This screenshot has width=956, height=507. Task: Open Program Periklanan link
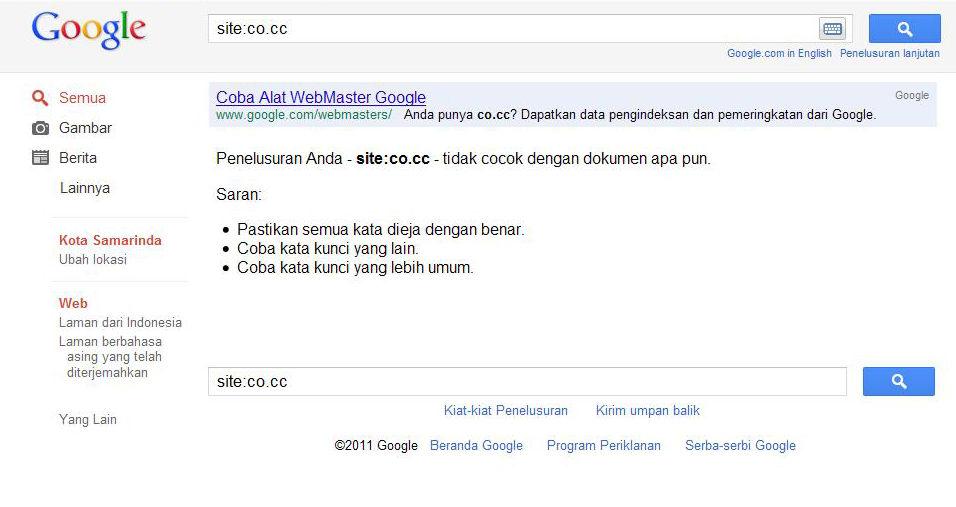(604, 445)
